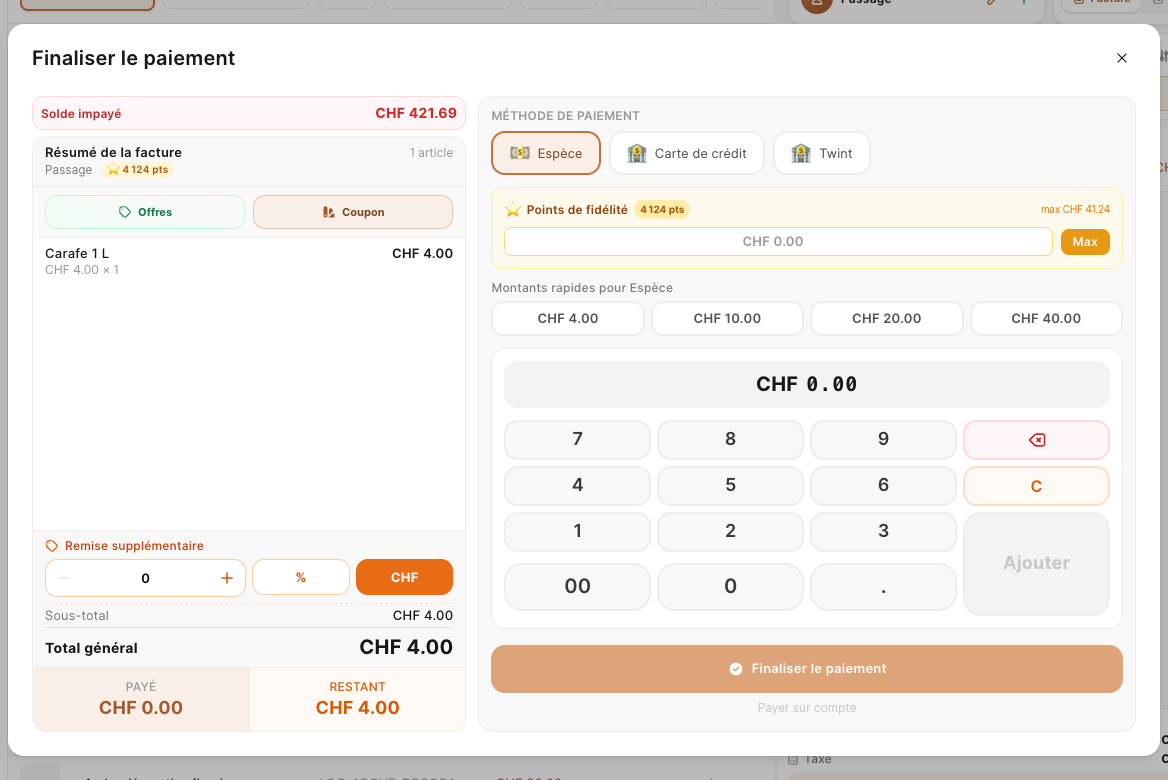Viewport: 1168px width, 780px height.
Task: Choose quick amount CHF 10.00
Action: (x=727, y=318)
